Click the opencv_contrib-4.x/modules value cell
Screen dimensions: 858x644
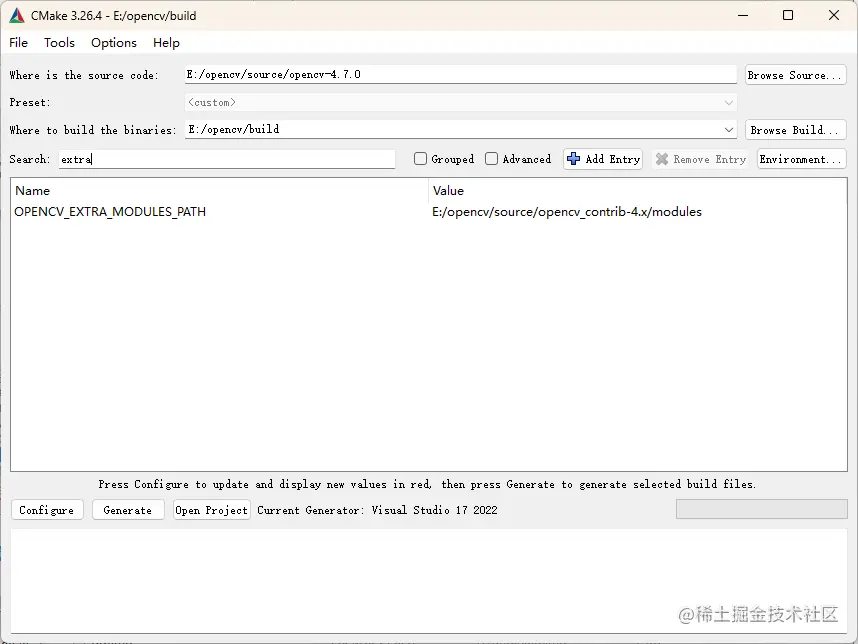coord(567,212)
